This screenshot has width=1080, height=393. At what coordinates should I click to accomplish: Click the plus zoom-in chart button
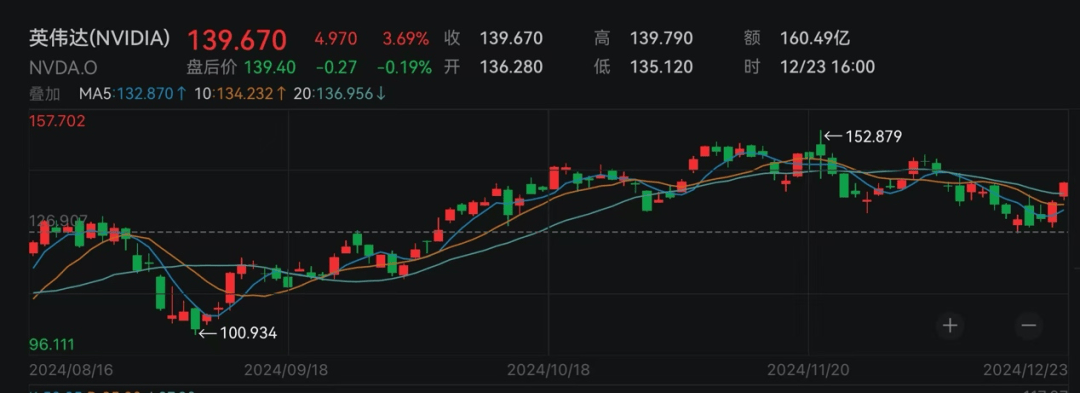coord(951,326)
